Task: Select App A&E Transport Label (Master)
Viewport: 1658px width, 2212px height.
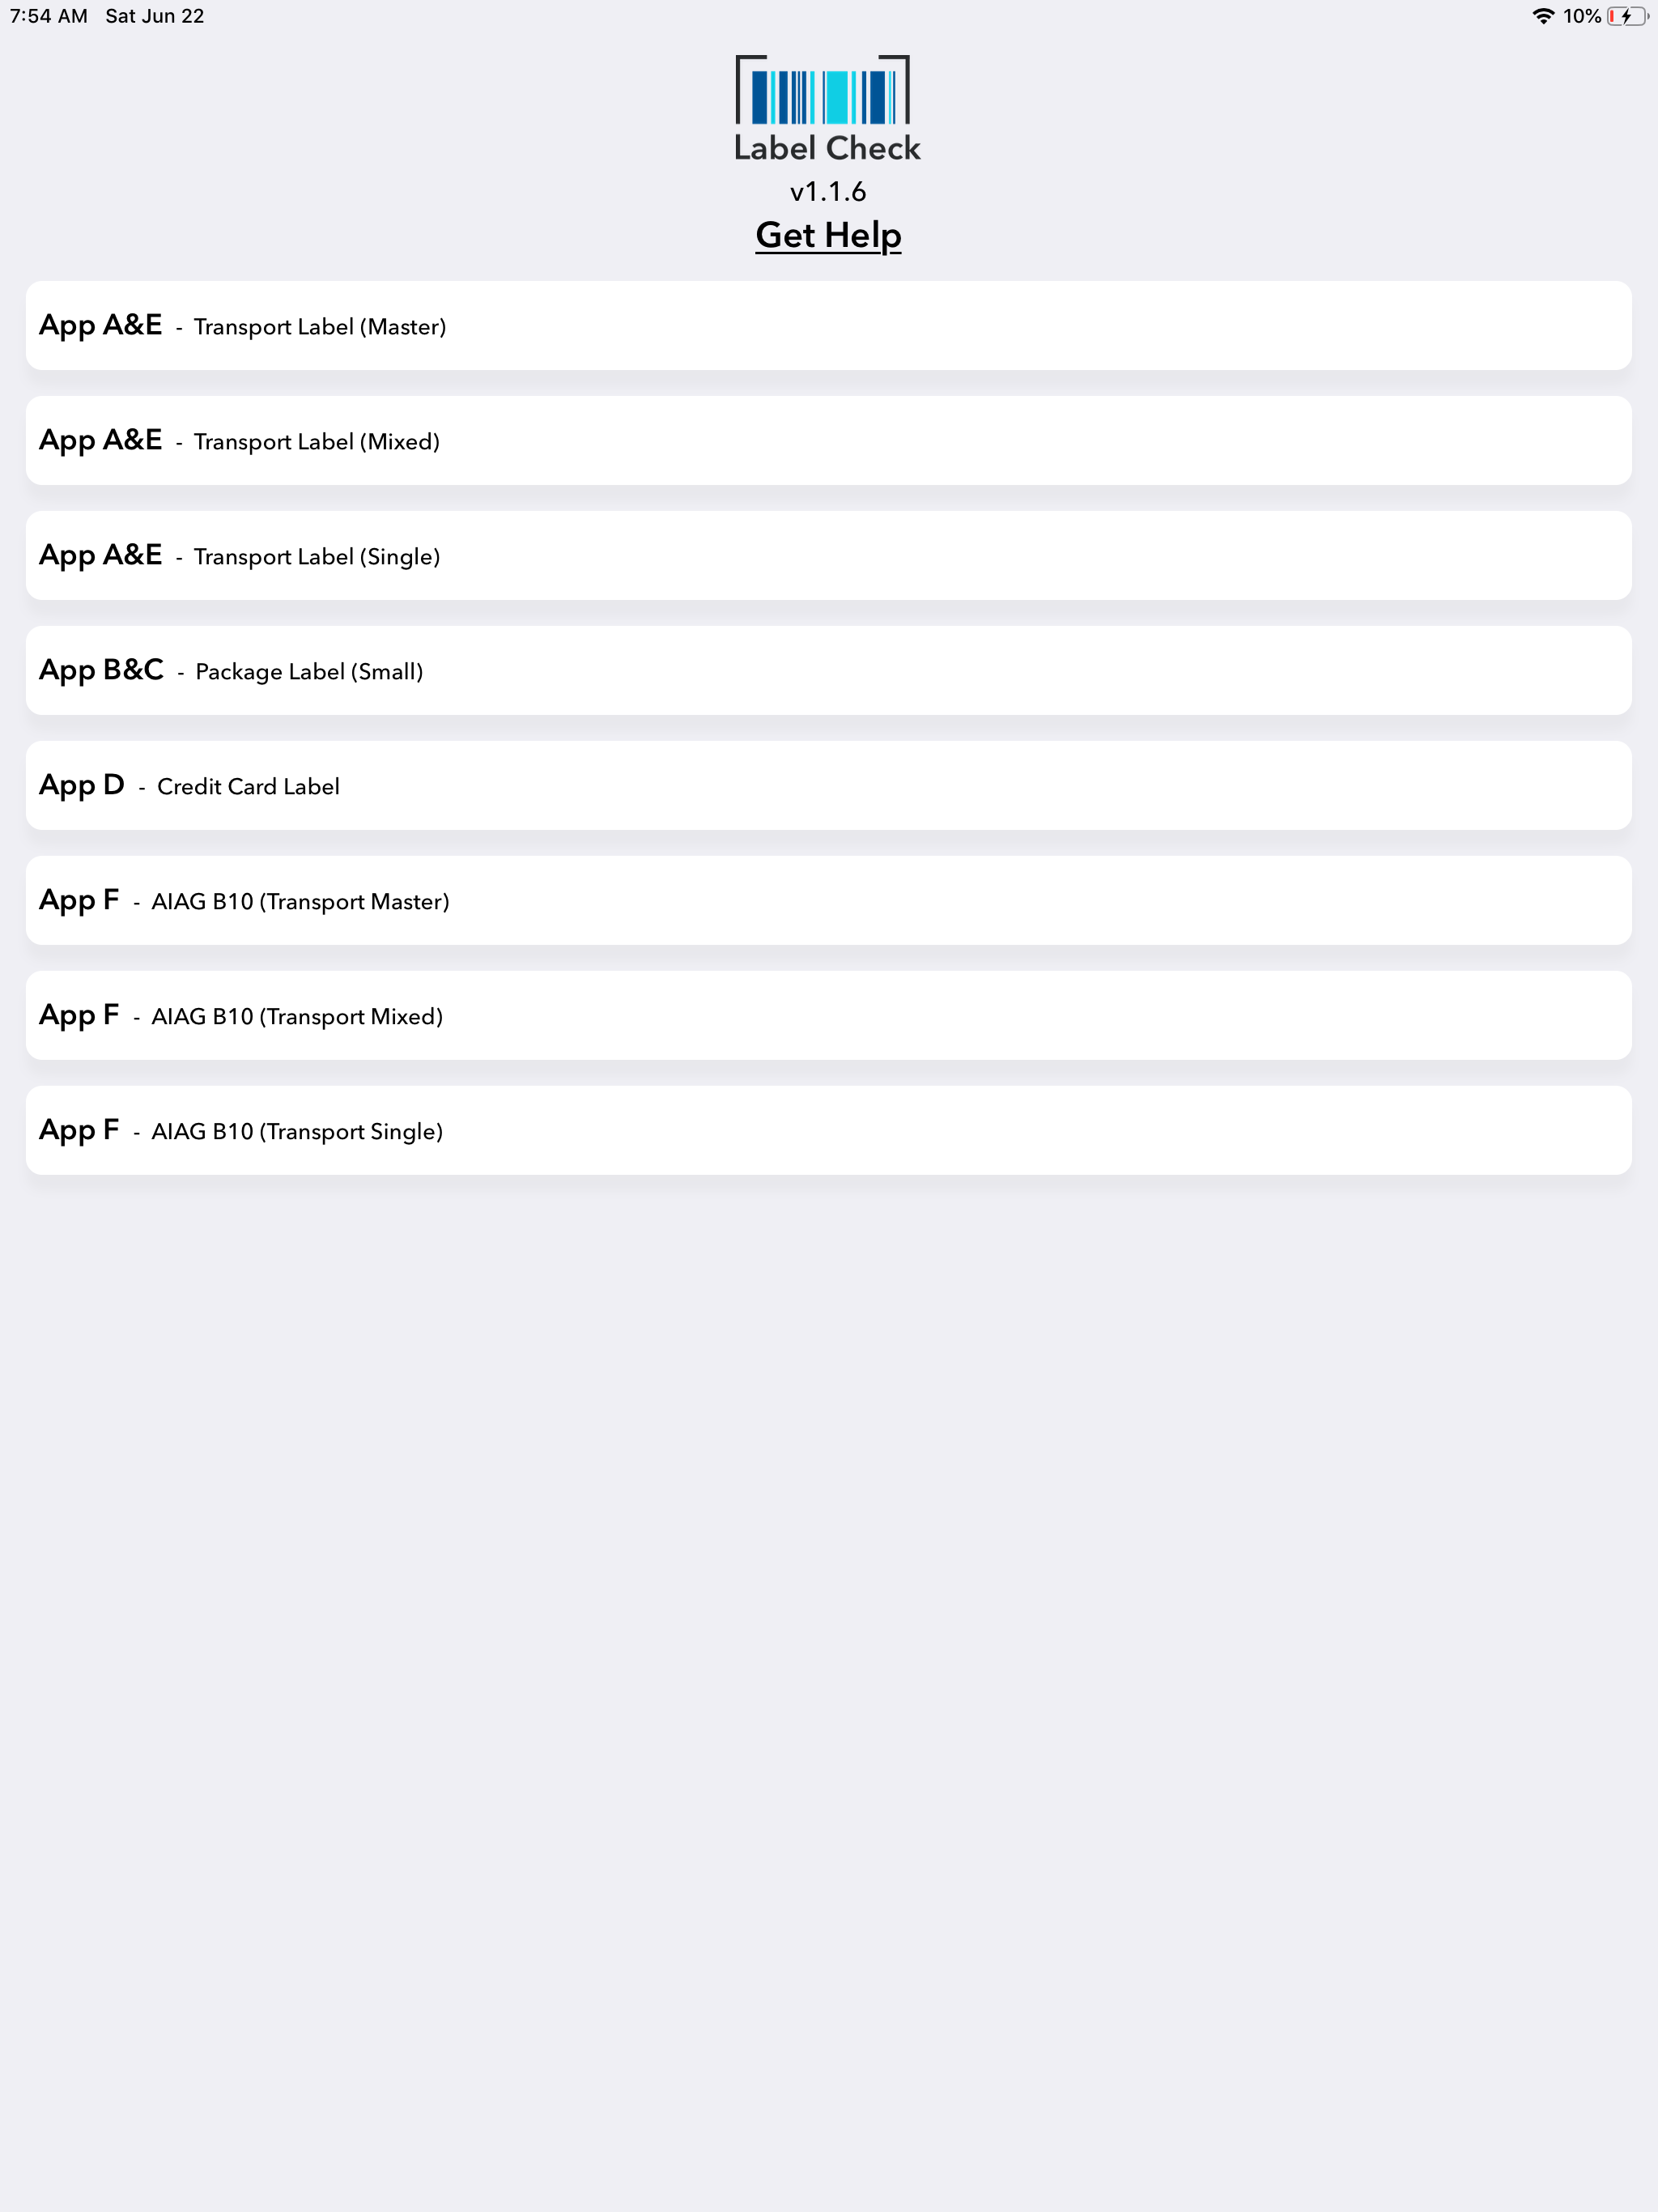Action: point(828,325)
